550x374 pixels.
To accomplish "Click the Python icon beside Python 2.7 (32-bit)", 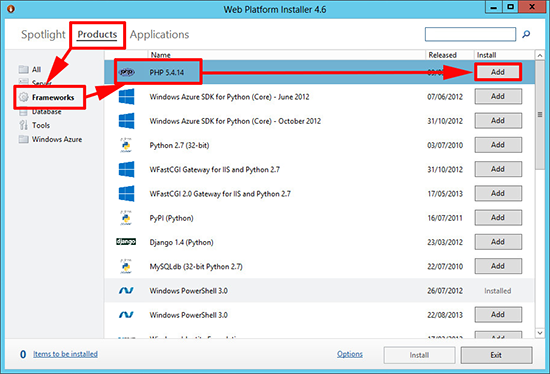I will (x=126, y=145).
